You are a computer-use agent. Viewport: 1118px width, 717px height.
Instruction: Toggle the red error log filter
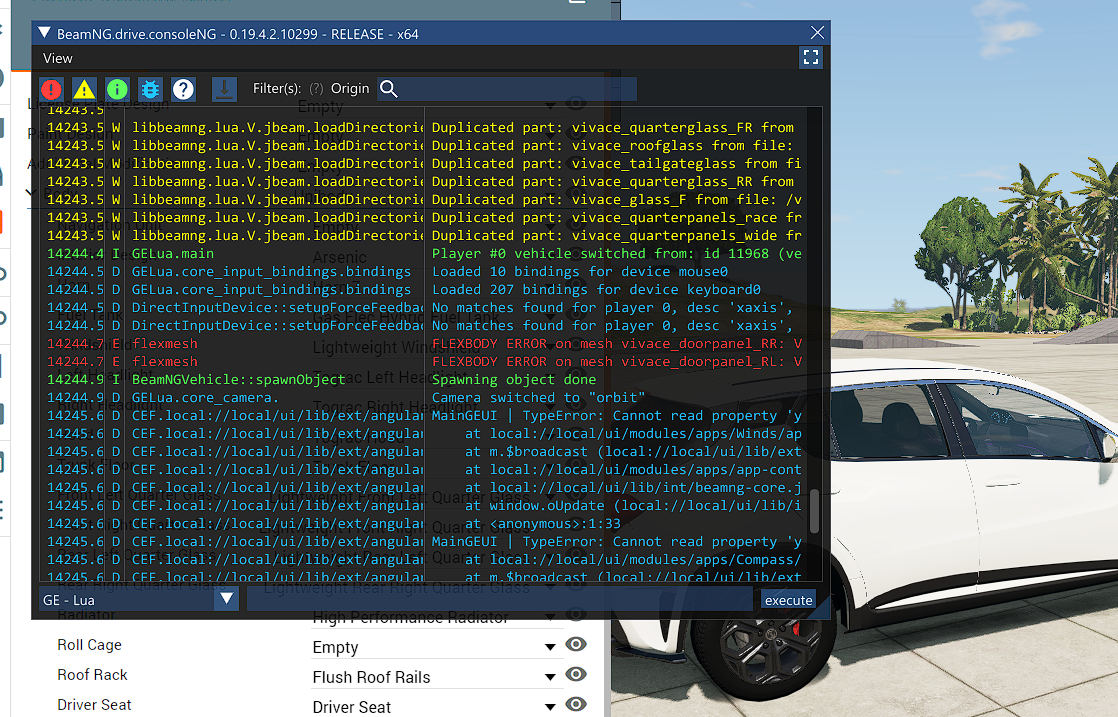51,89
